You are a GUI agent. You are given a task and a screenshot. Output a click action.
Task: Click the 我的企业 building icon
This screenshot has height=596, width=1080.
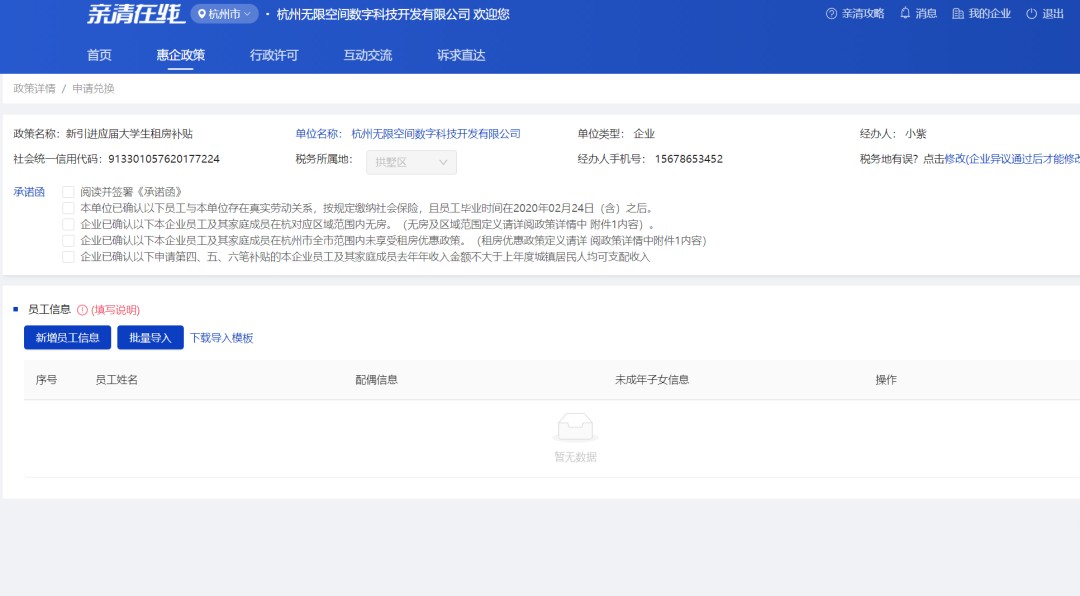[959, 14]
